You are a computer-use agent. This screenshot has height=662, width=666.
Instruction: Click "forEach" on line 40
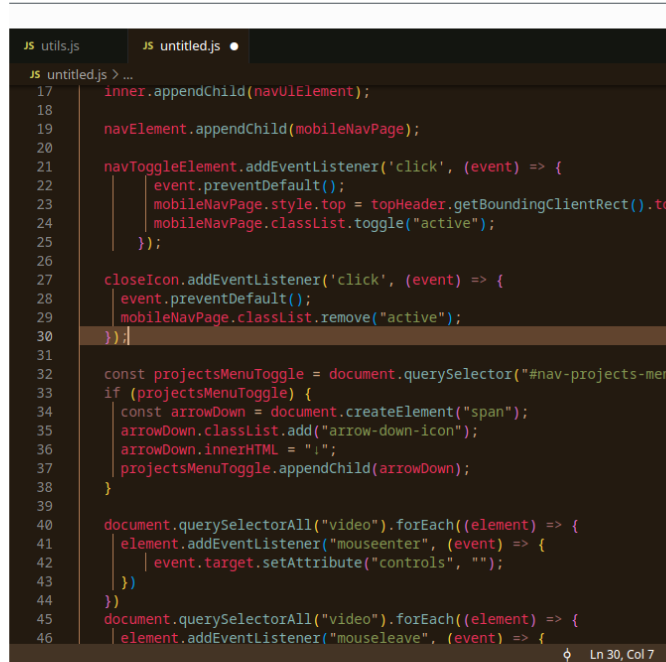click(425, 525)
